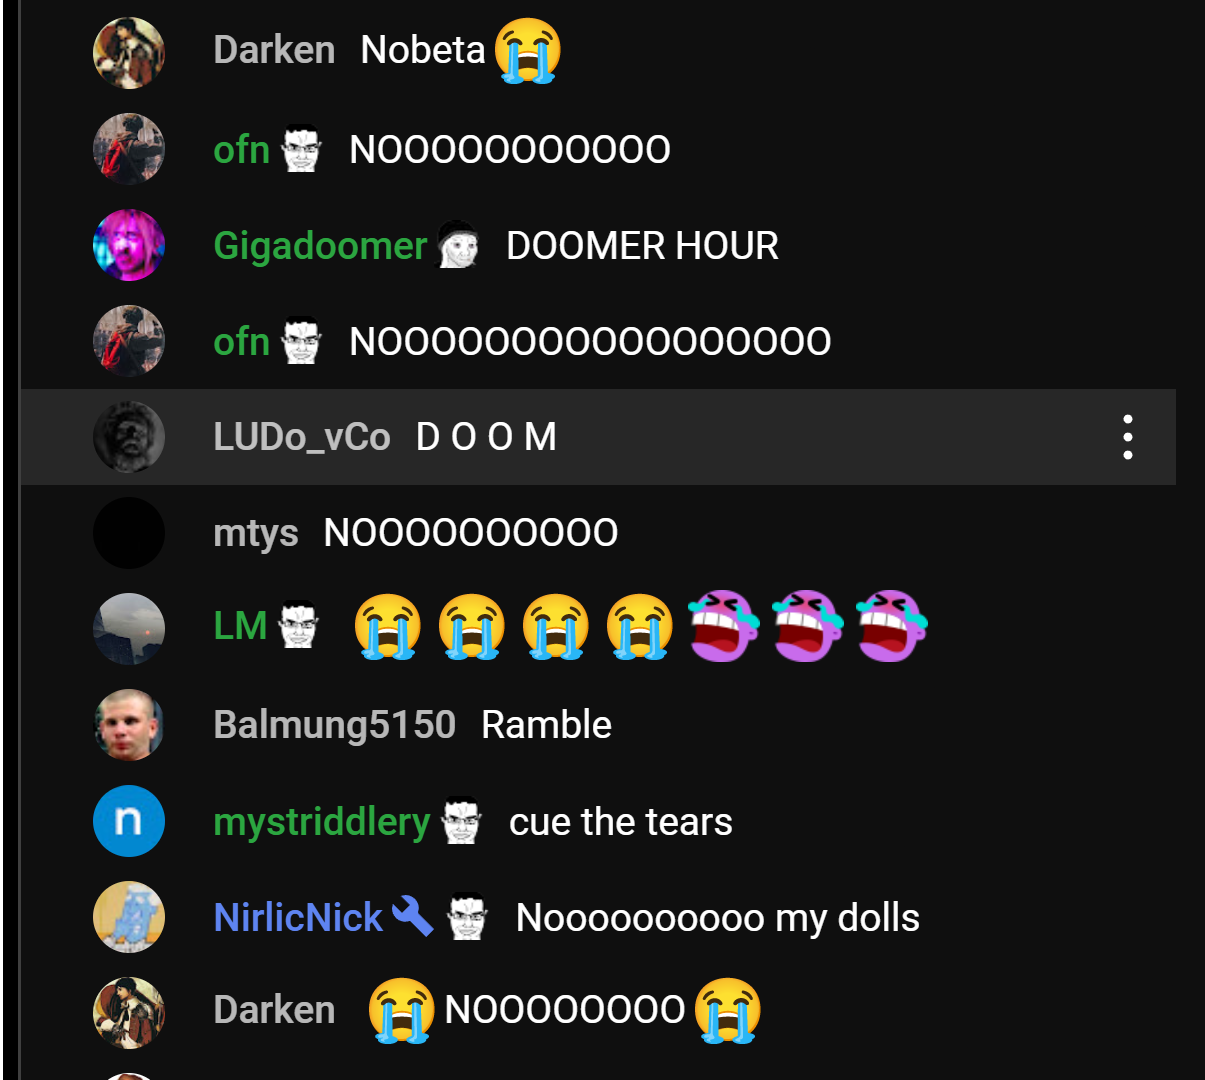Click the member badge on ofn's top message
The width and height of the screenshot is (1205, 1080).
click(301, 149)
